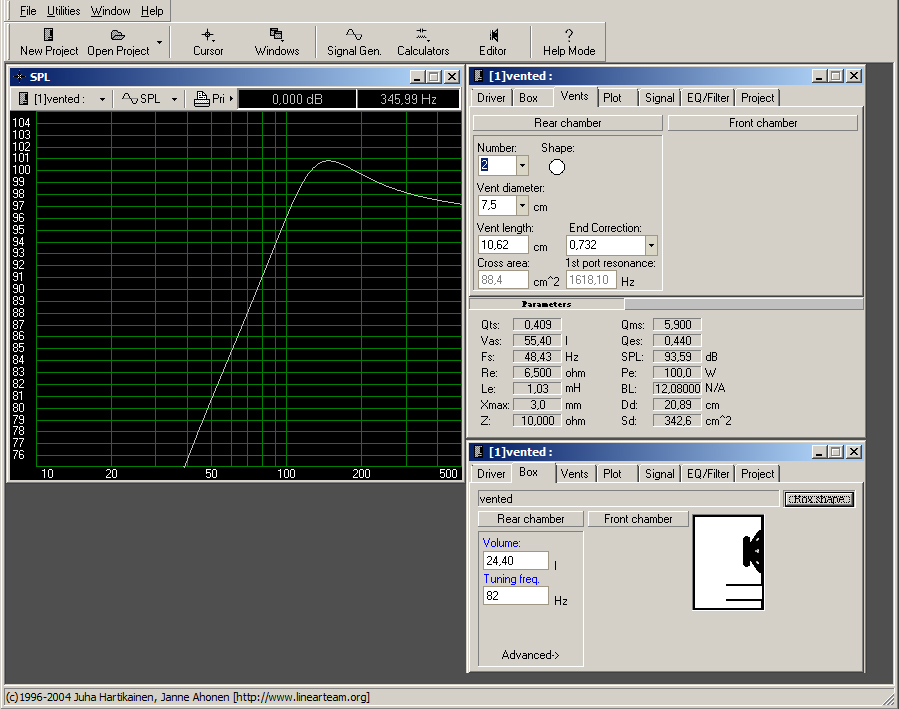Viewport: 899px width, 709px height.
Task: Open the Calculators tool
Action: pos(422,34)
